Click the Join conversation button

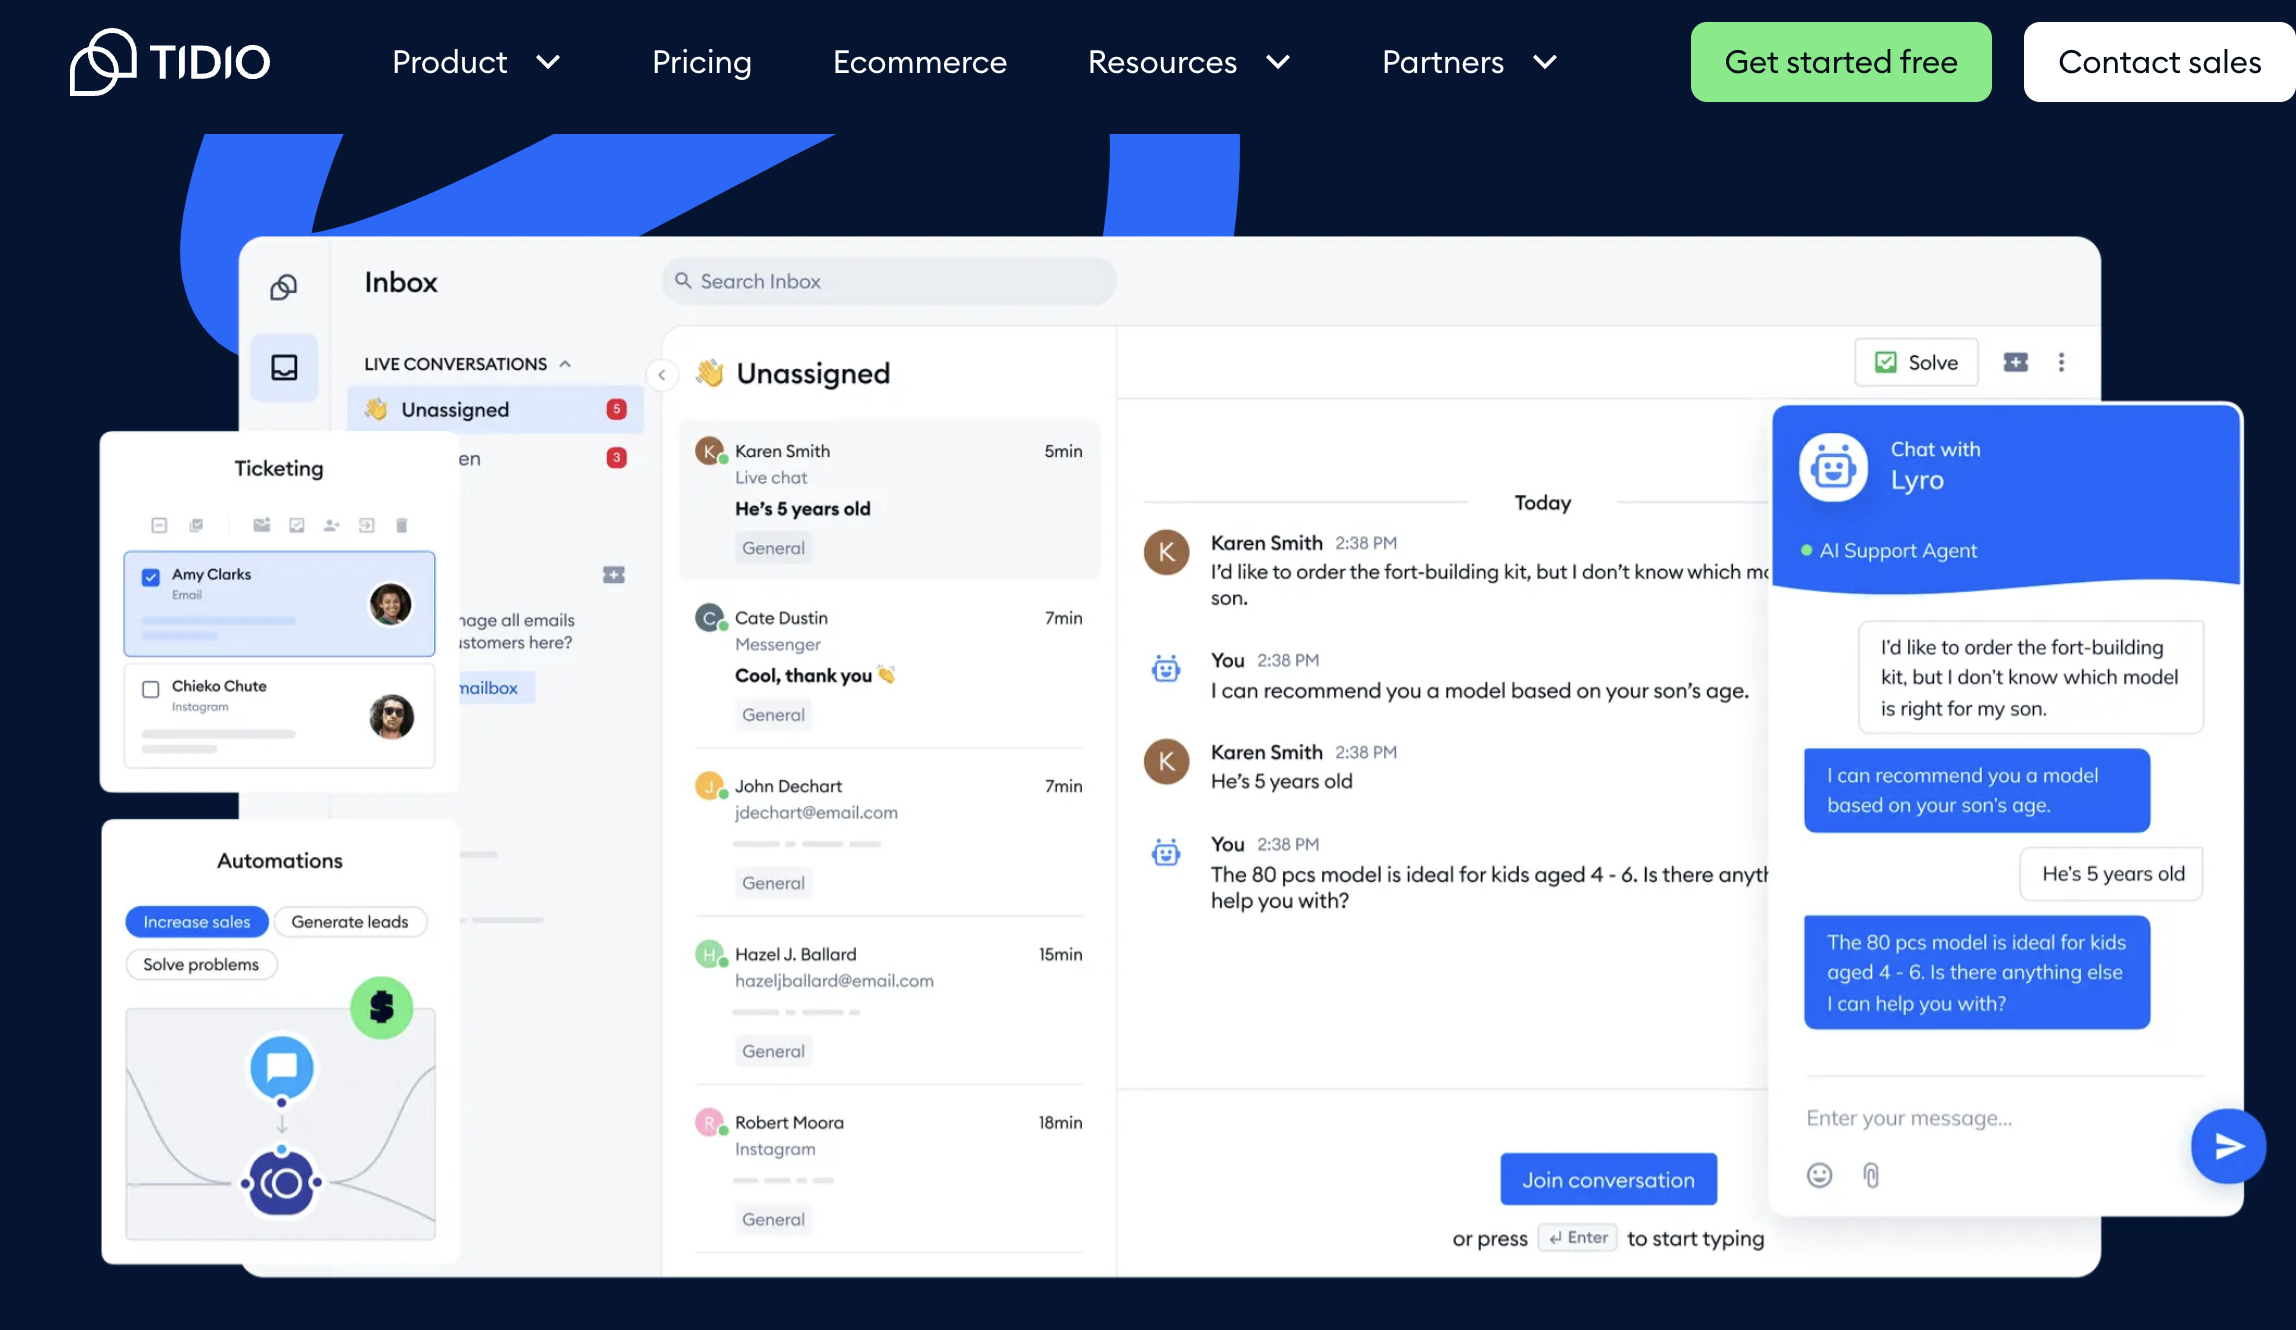click(1607, 1180)
